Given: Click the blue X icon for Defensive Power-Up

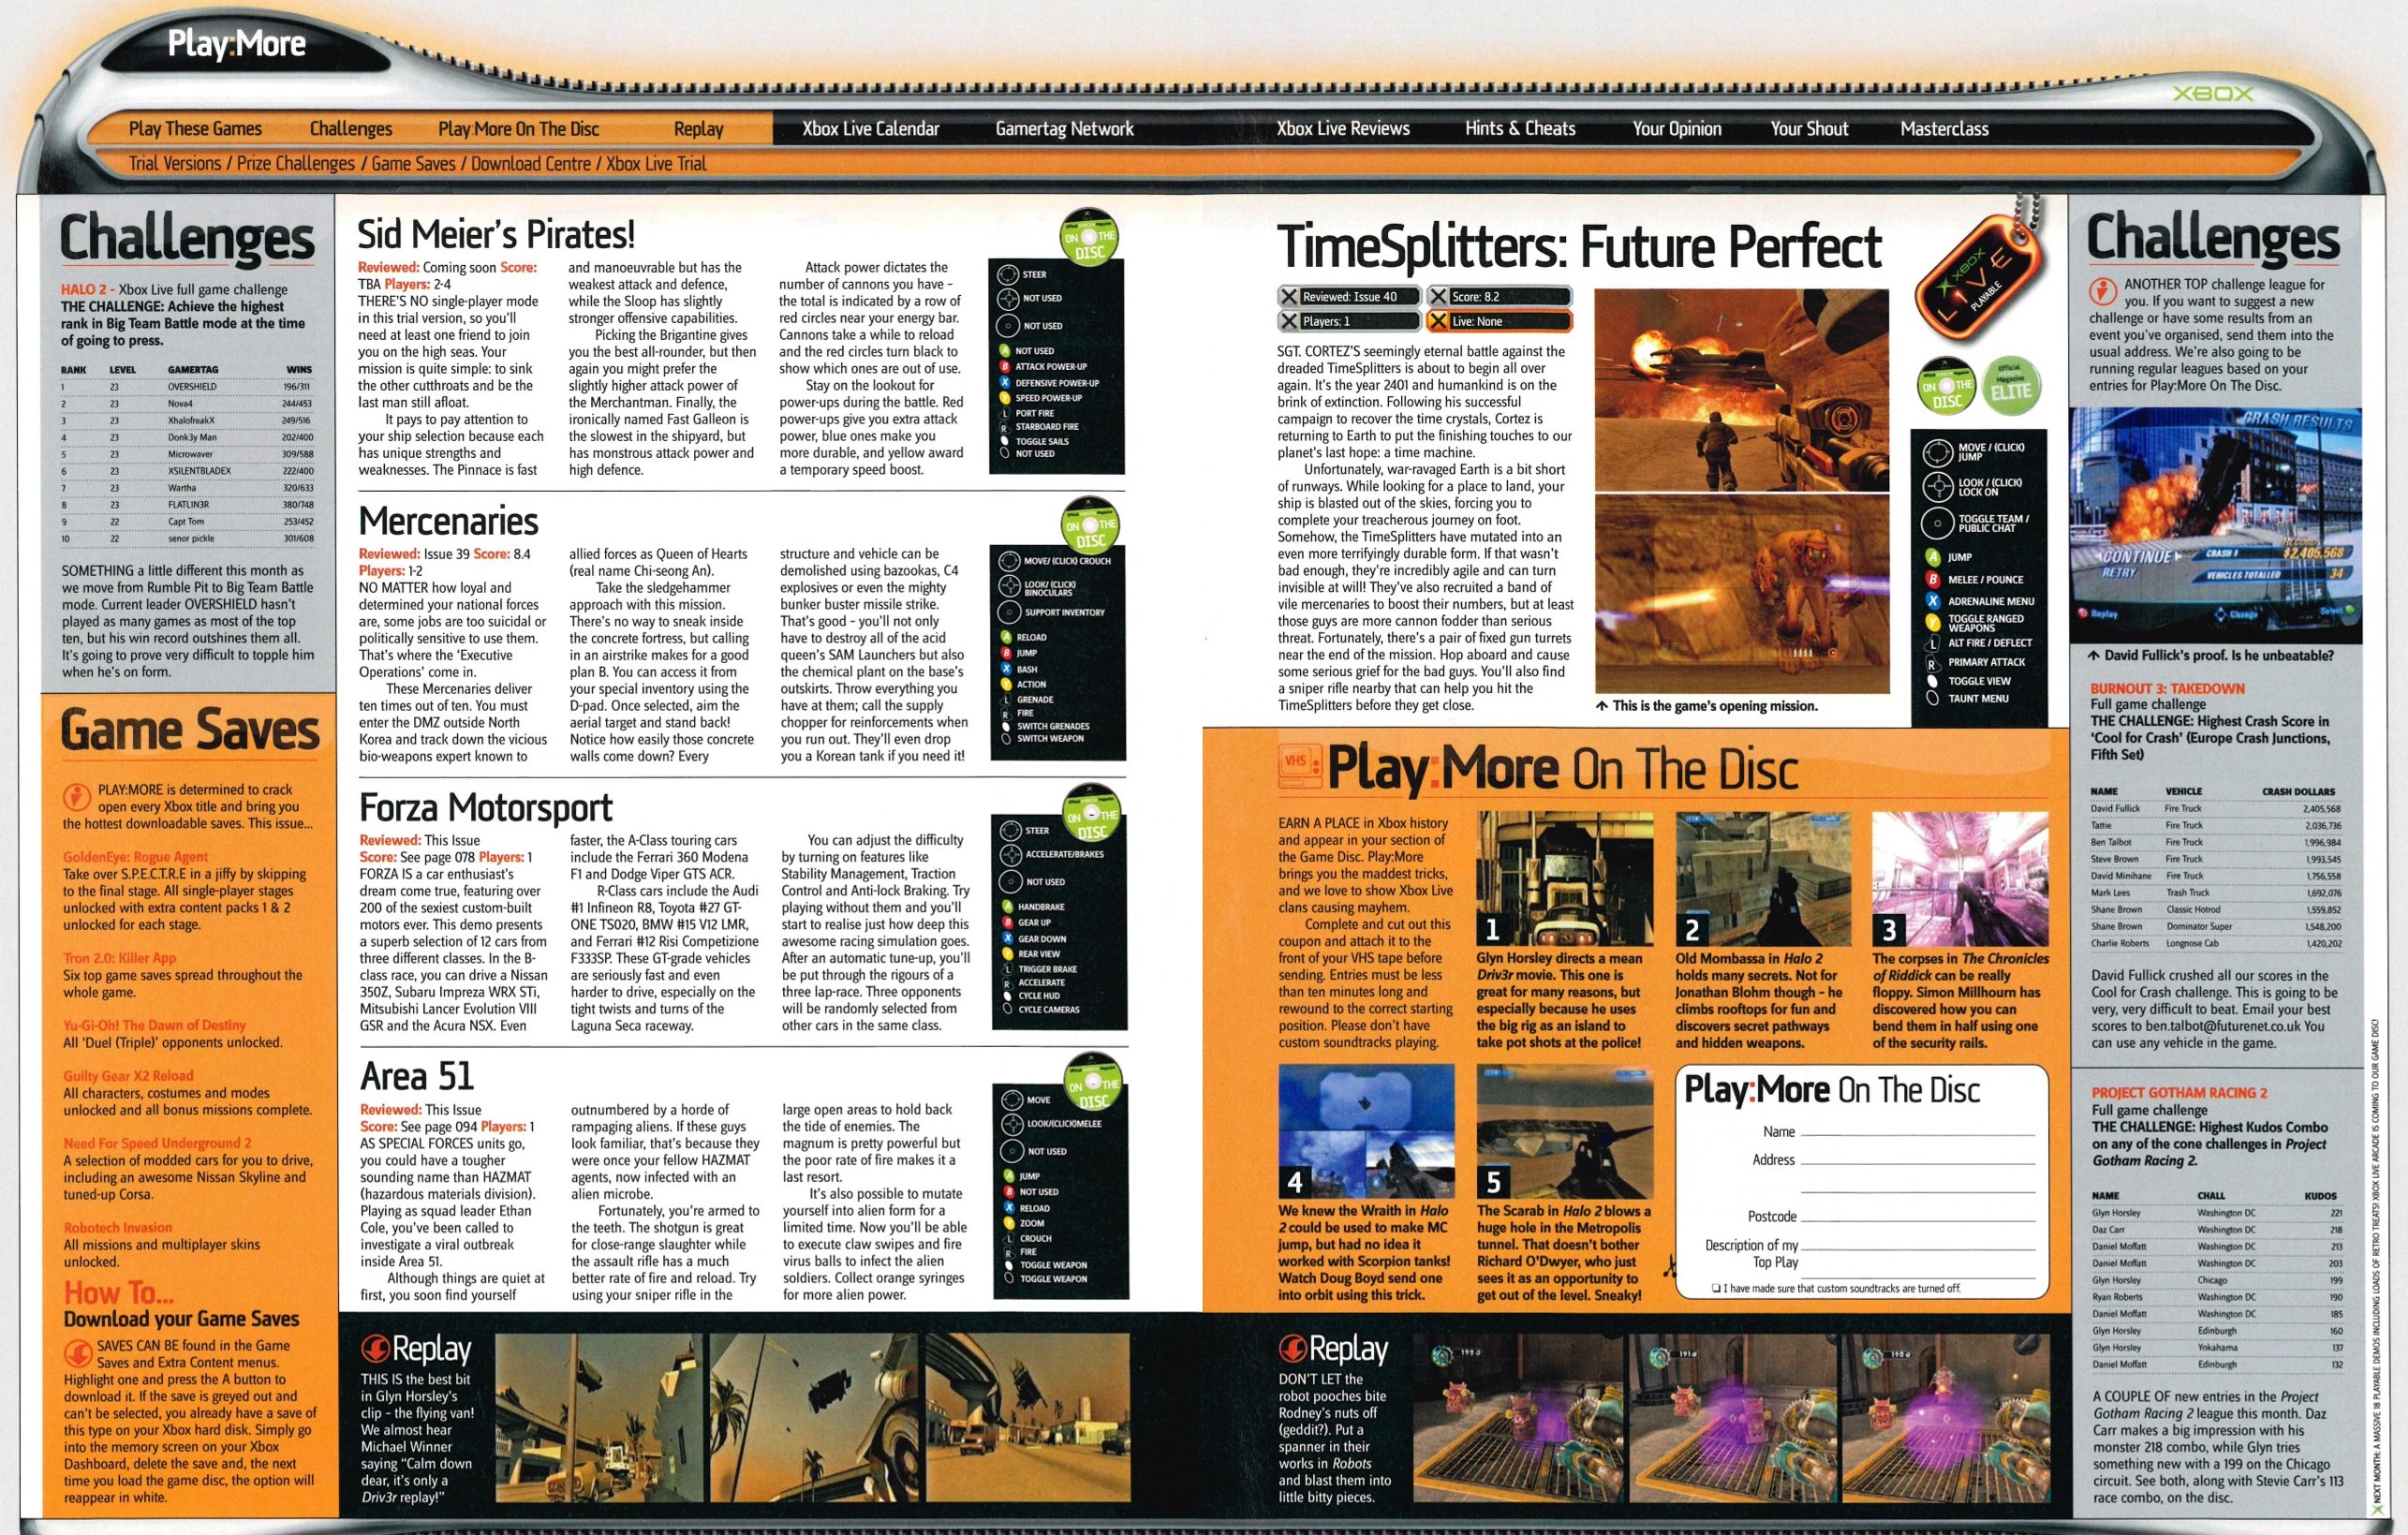Looking at the screenshot, I should tap(1005, 383).
